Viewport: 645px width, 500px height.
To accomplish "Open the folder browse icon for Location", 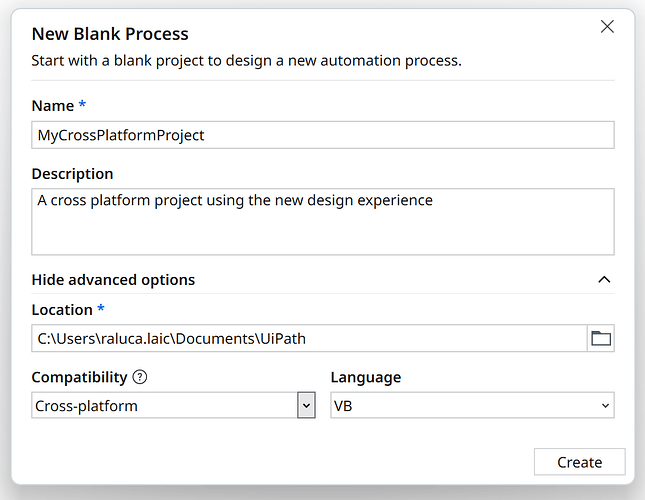I will click(601, 338).
